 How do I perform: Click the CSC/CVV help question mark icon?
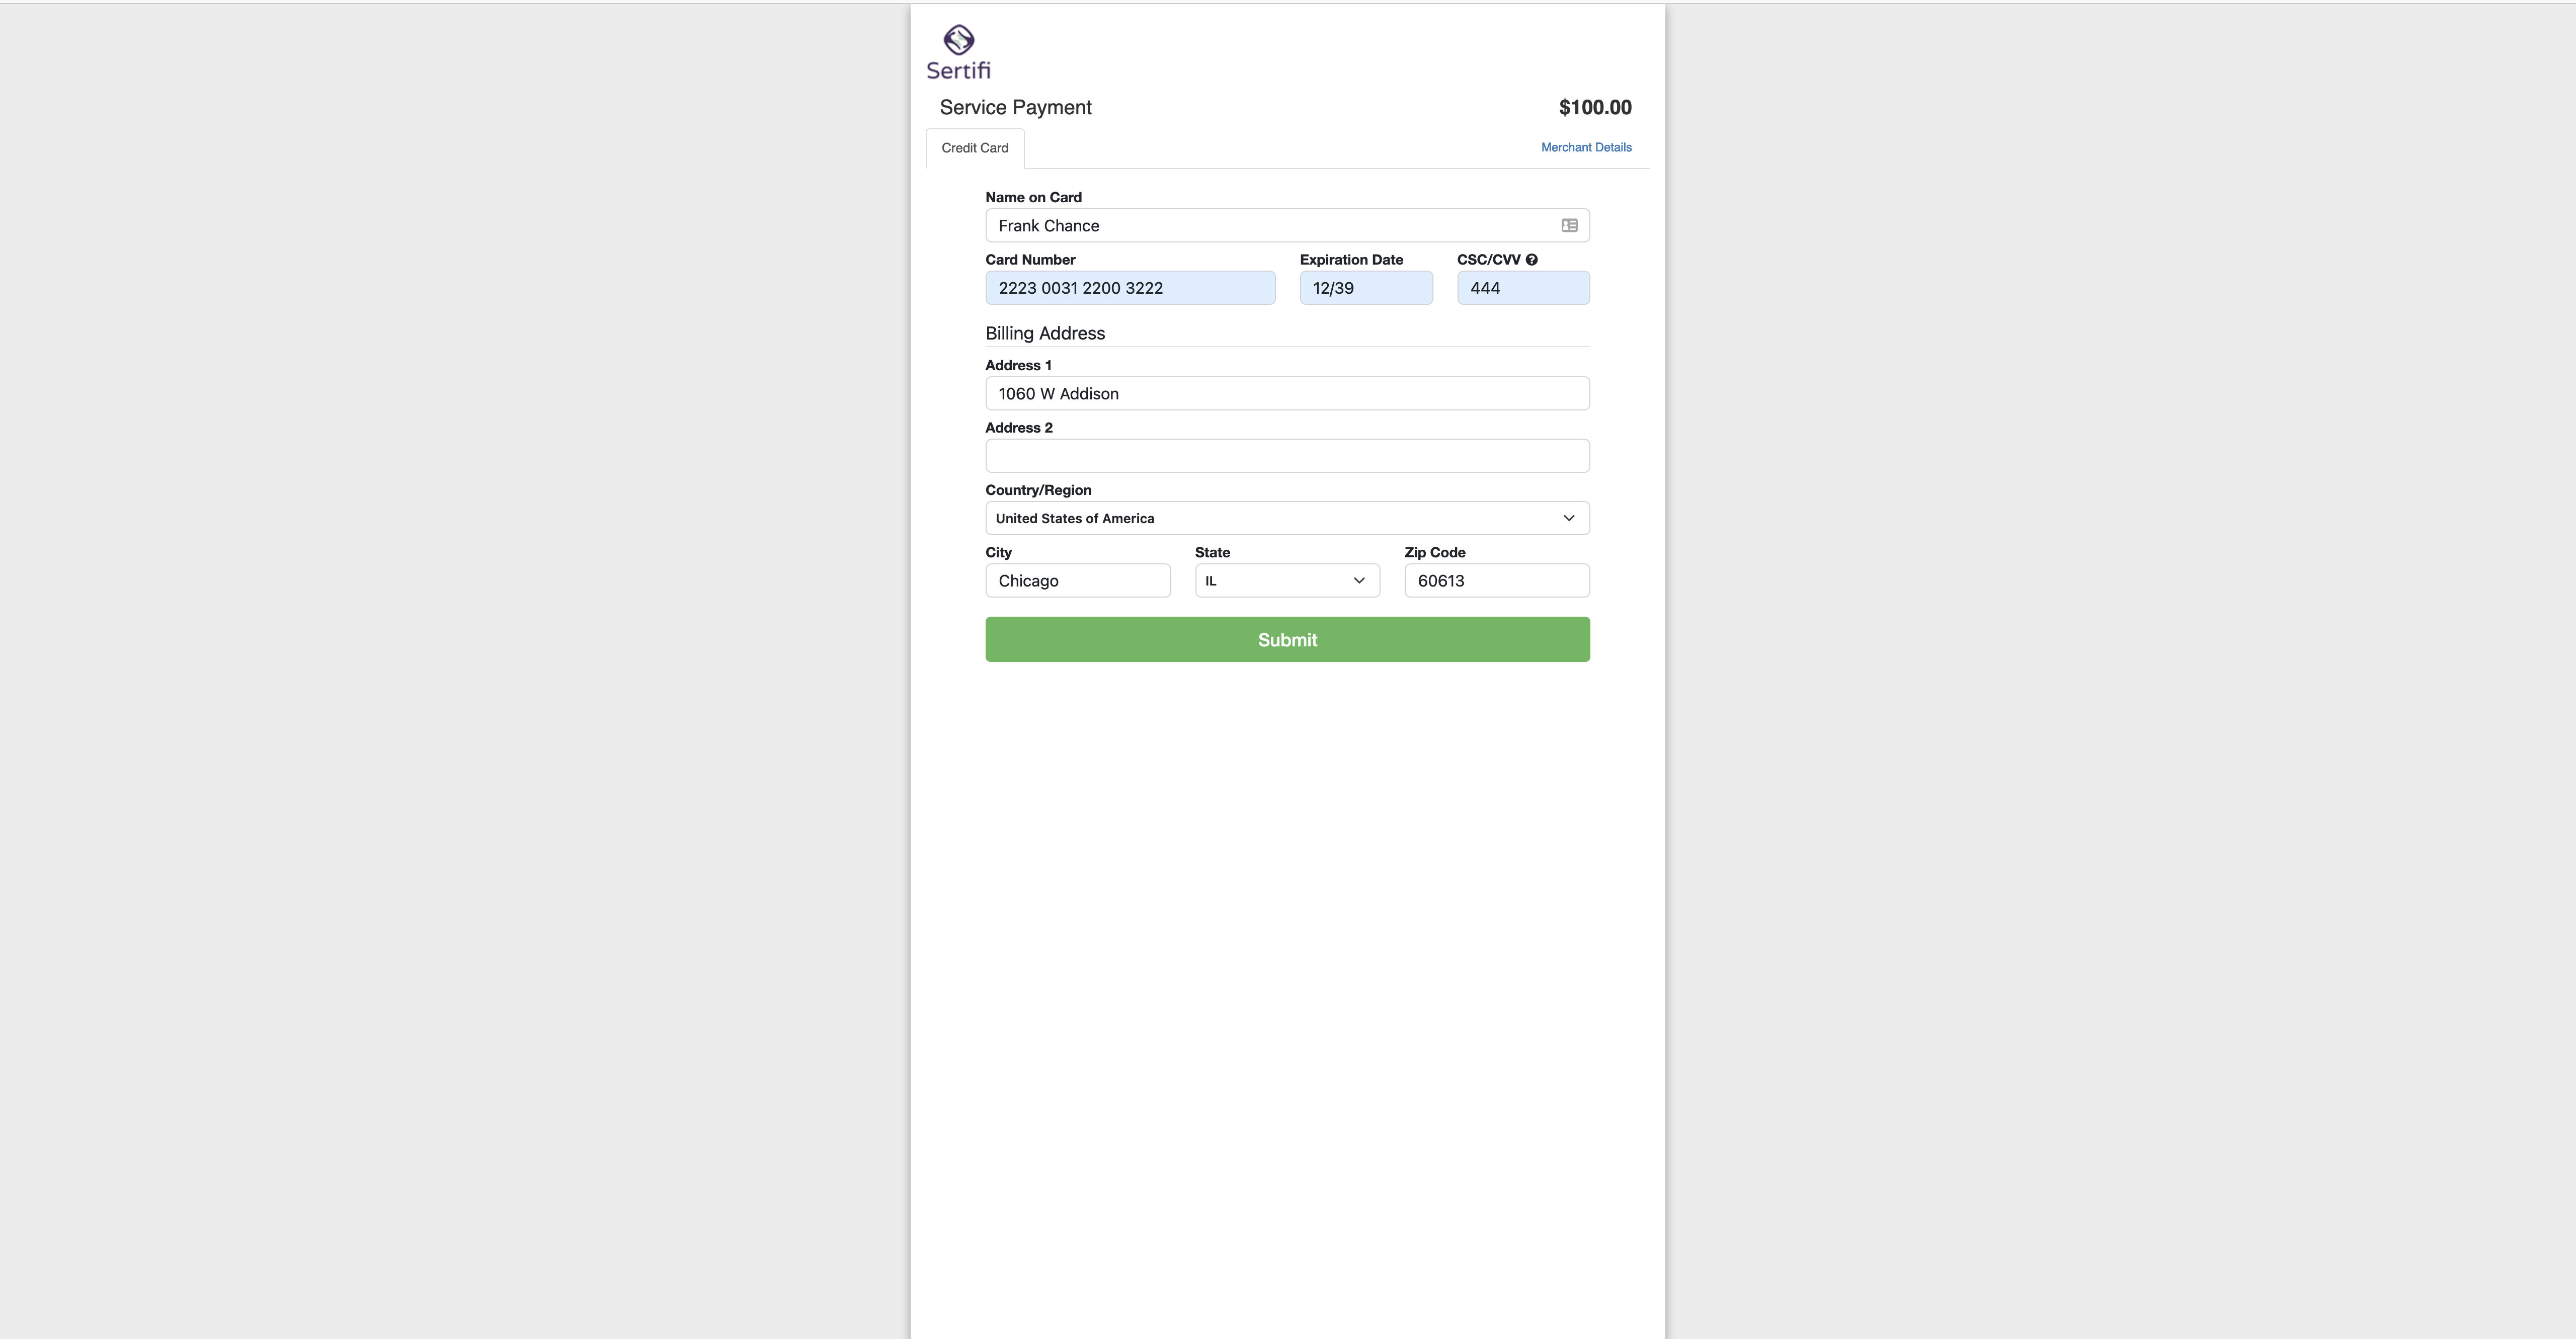[x=1531, y=260]
